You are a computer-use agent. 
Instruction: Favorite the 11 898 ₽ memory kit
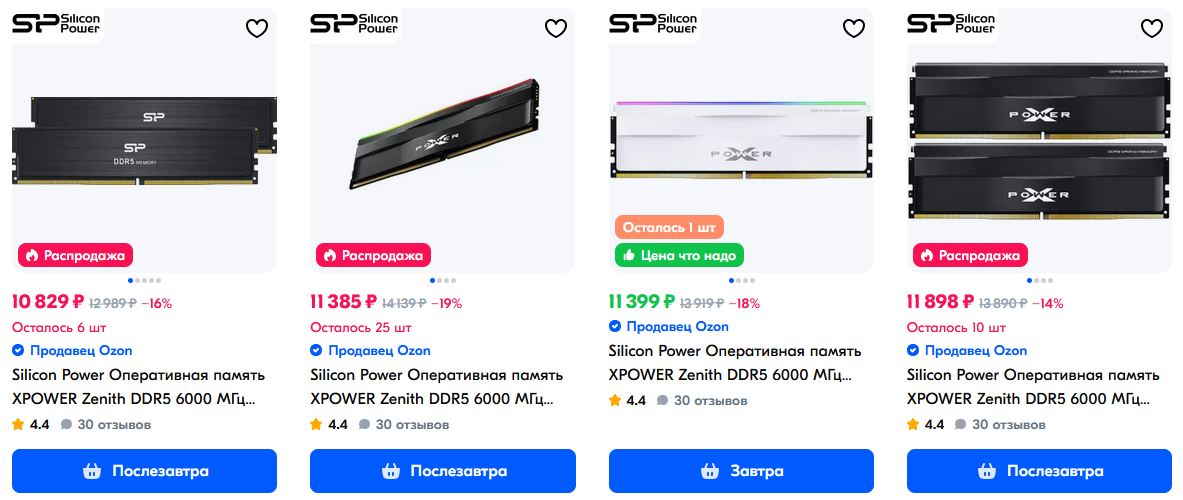[1151, 29]
